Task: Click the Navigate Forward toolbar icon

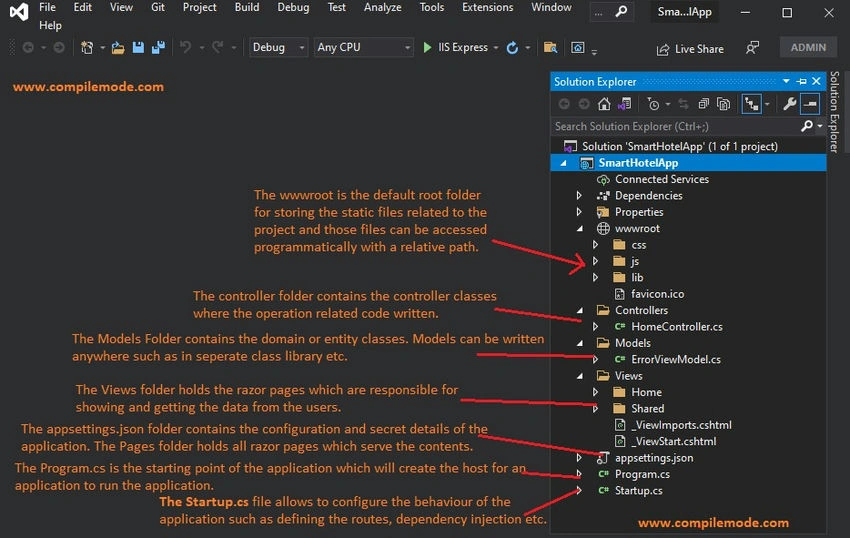Action: [59, 48]
